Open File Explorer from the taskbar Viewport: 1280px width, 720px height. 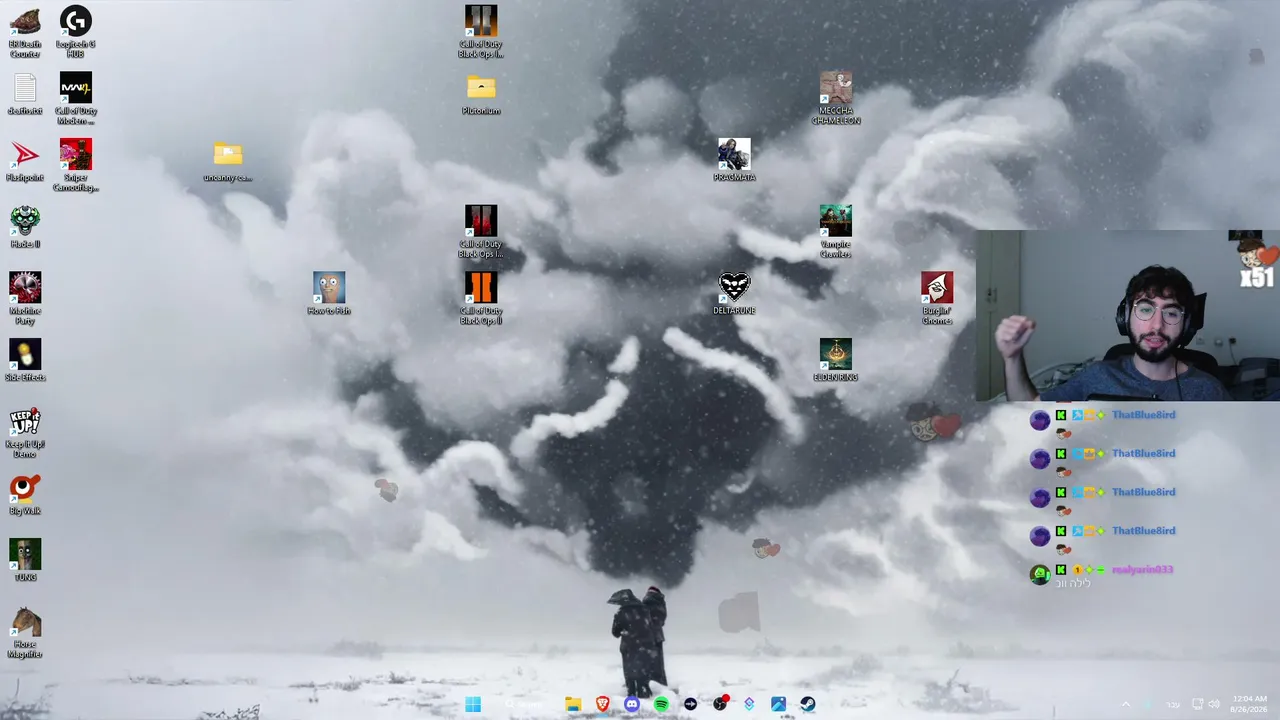click(573, 705)
